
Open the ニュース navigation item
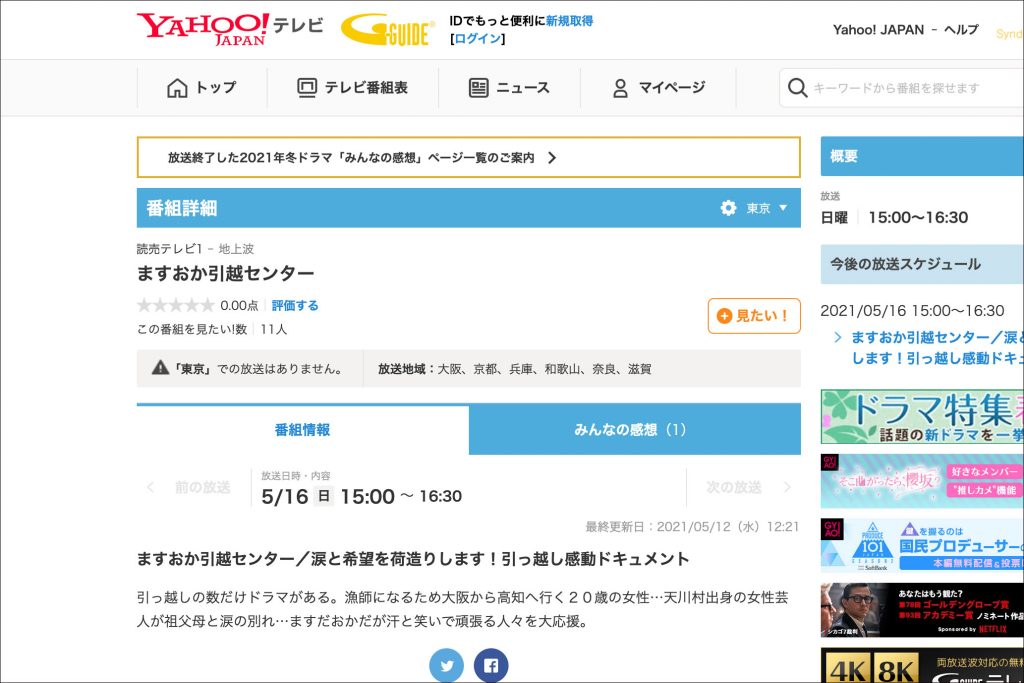point(509,88)
